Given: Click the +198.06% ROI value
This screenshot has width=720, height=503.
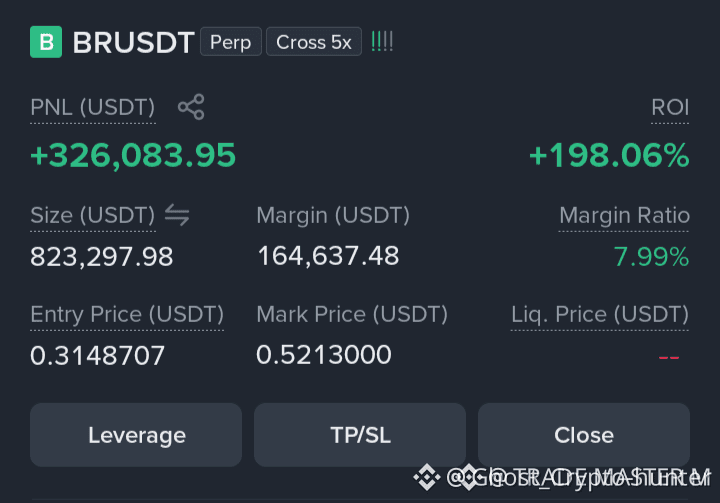Looking at the screenshot, I should 609,155.
